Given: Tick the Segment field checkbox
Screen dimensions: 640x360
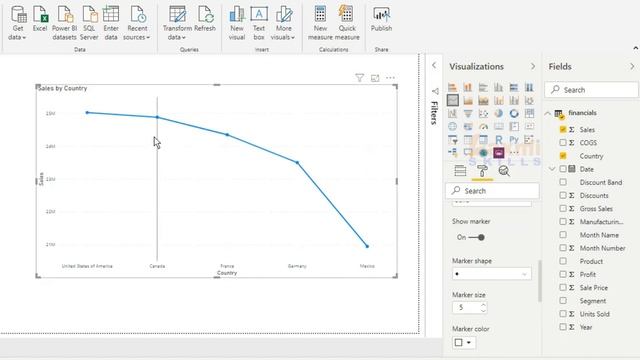Looking at the screenshot, I should click(x=563, y=301).
